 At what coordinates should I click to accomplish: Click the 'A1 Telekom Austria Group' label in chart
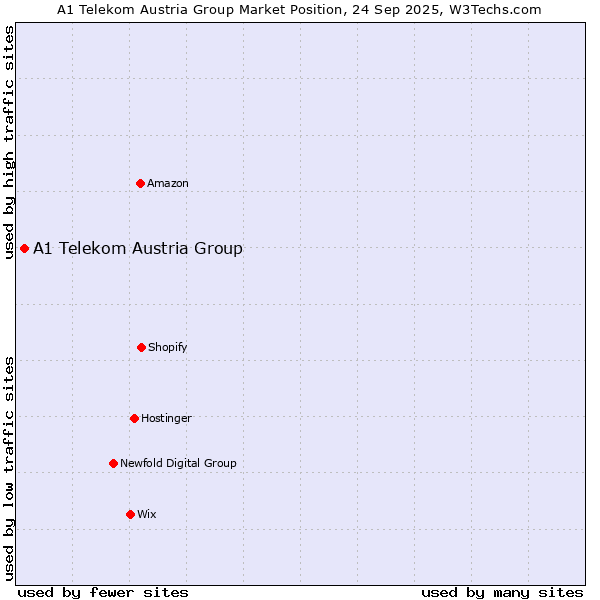138,248
